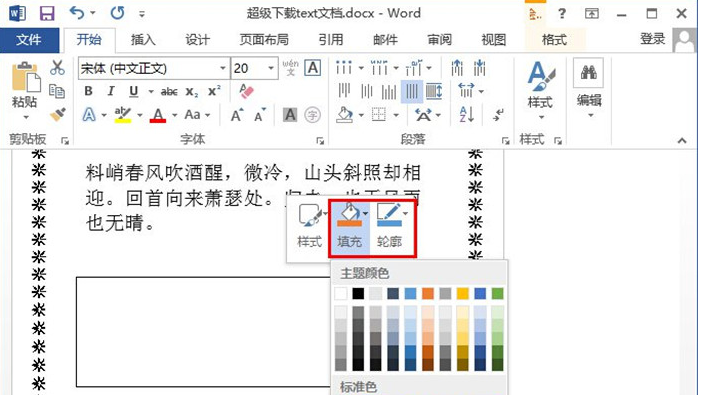This screenshot has height=395, width=715.
Task: Activate the Format Painter brush
Action: tap(57, 114)
